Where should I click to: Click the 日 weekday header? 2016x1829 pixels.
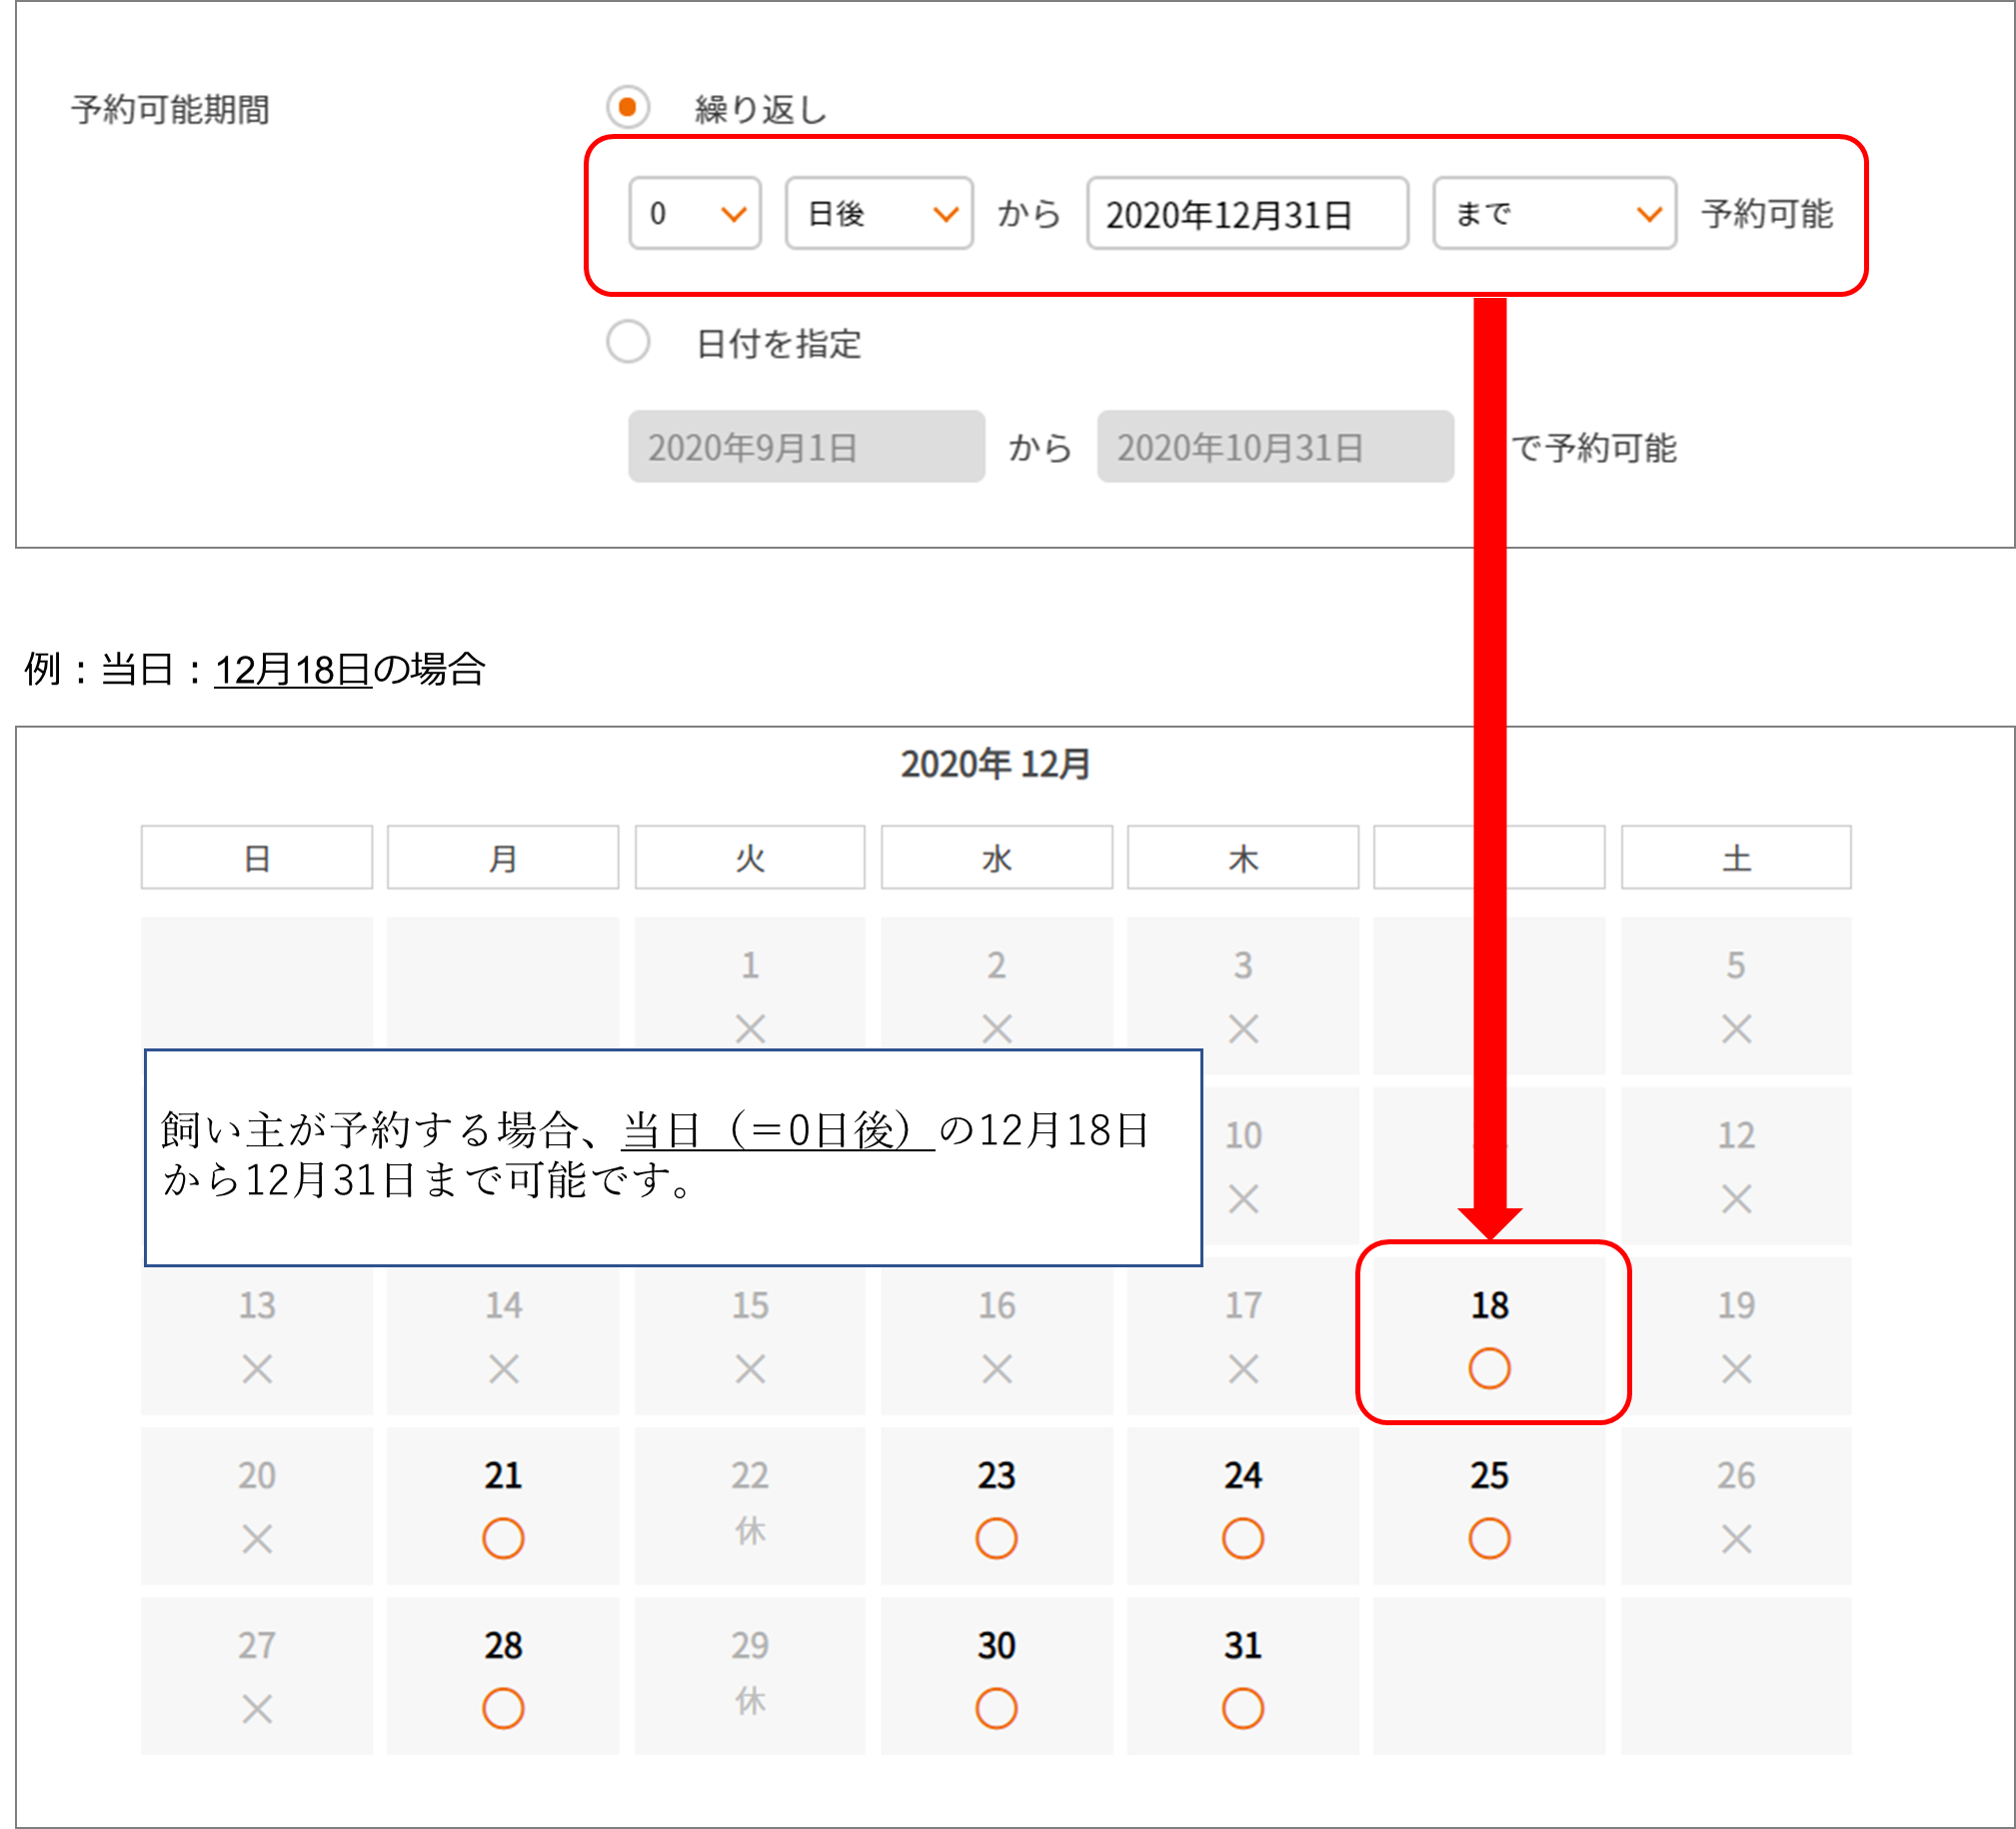click(x=257, y=857)
